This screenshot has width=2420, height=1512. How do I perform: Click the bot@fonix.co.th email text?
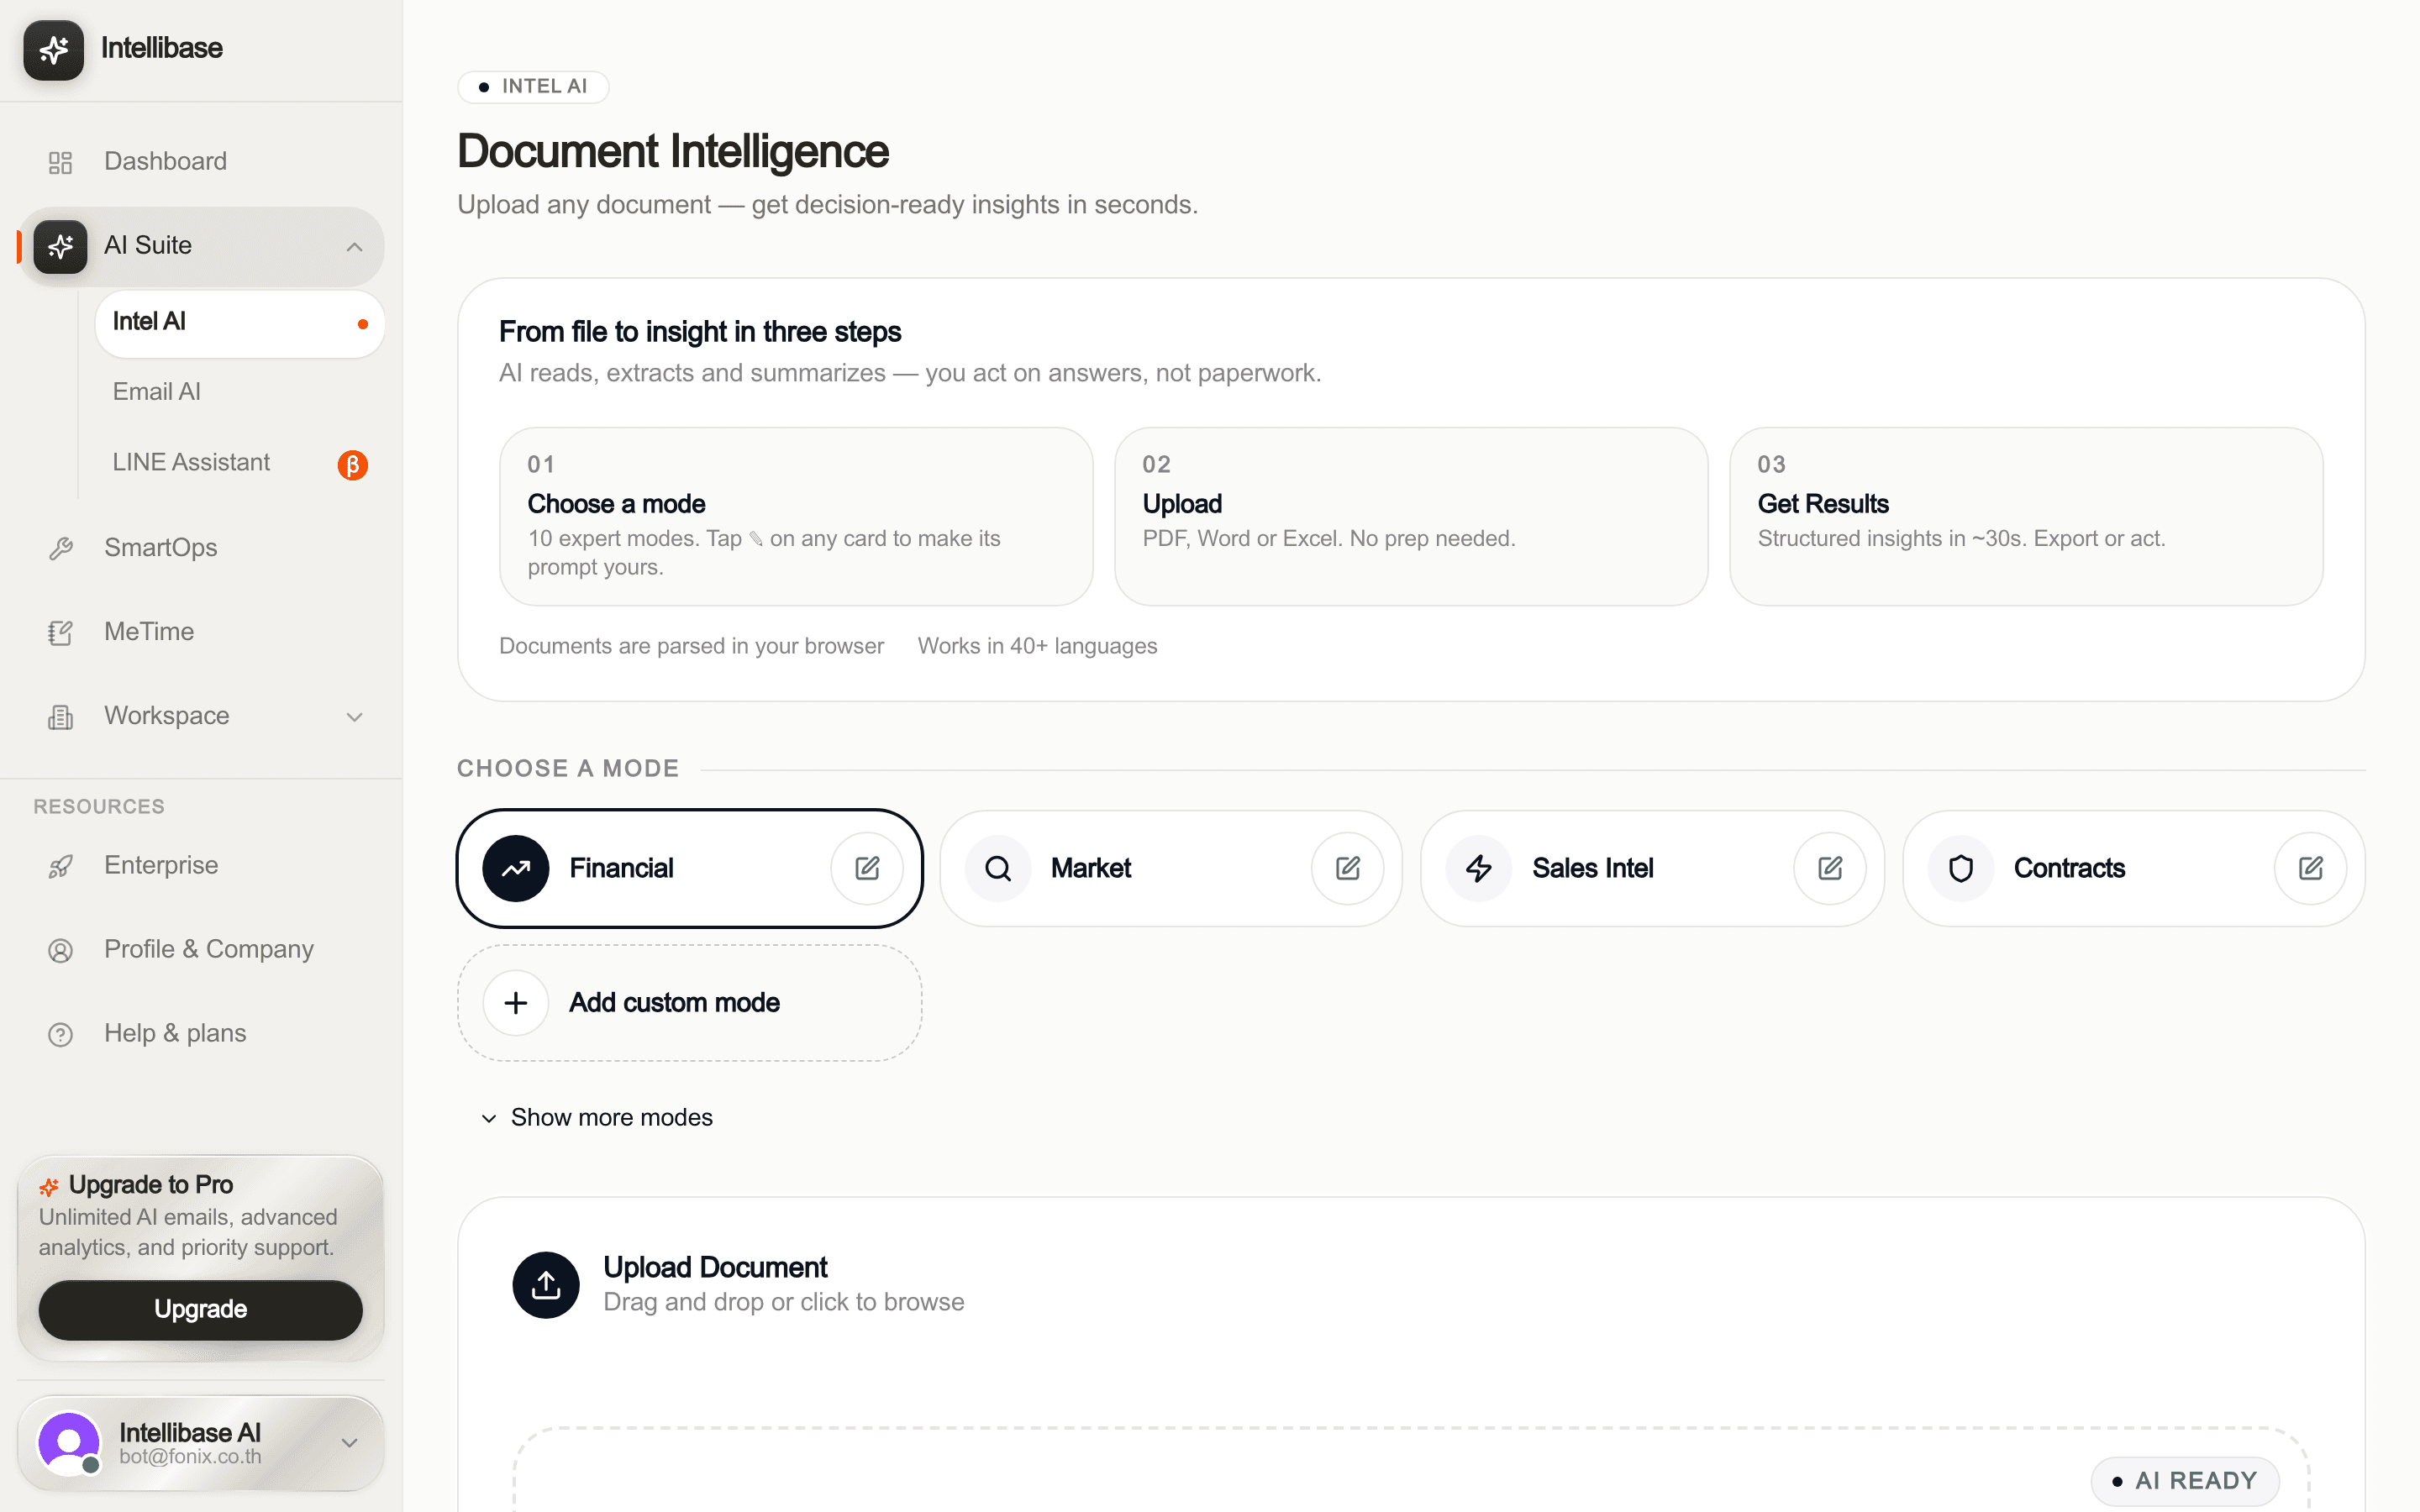coord(190,1457)
